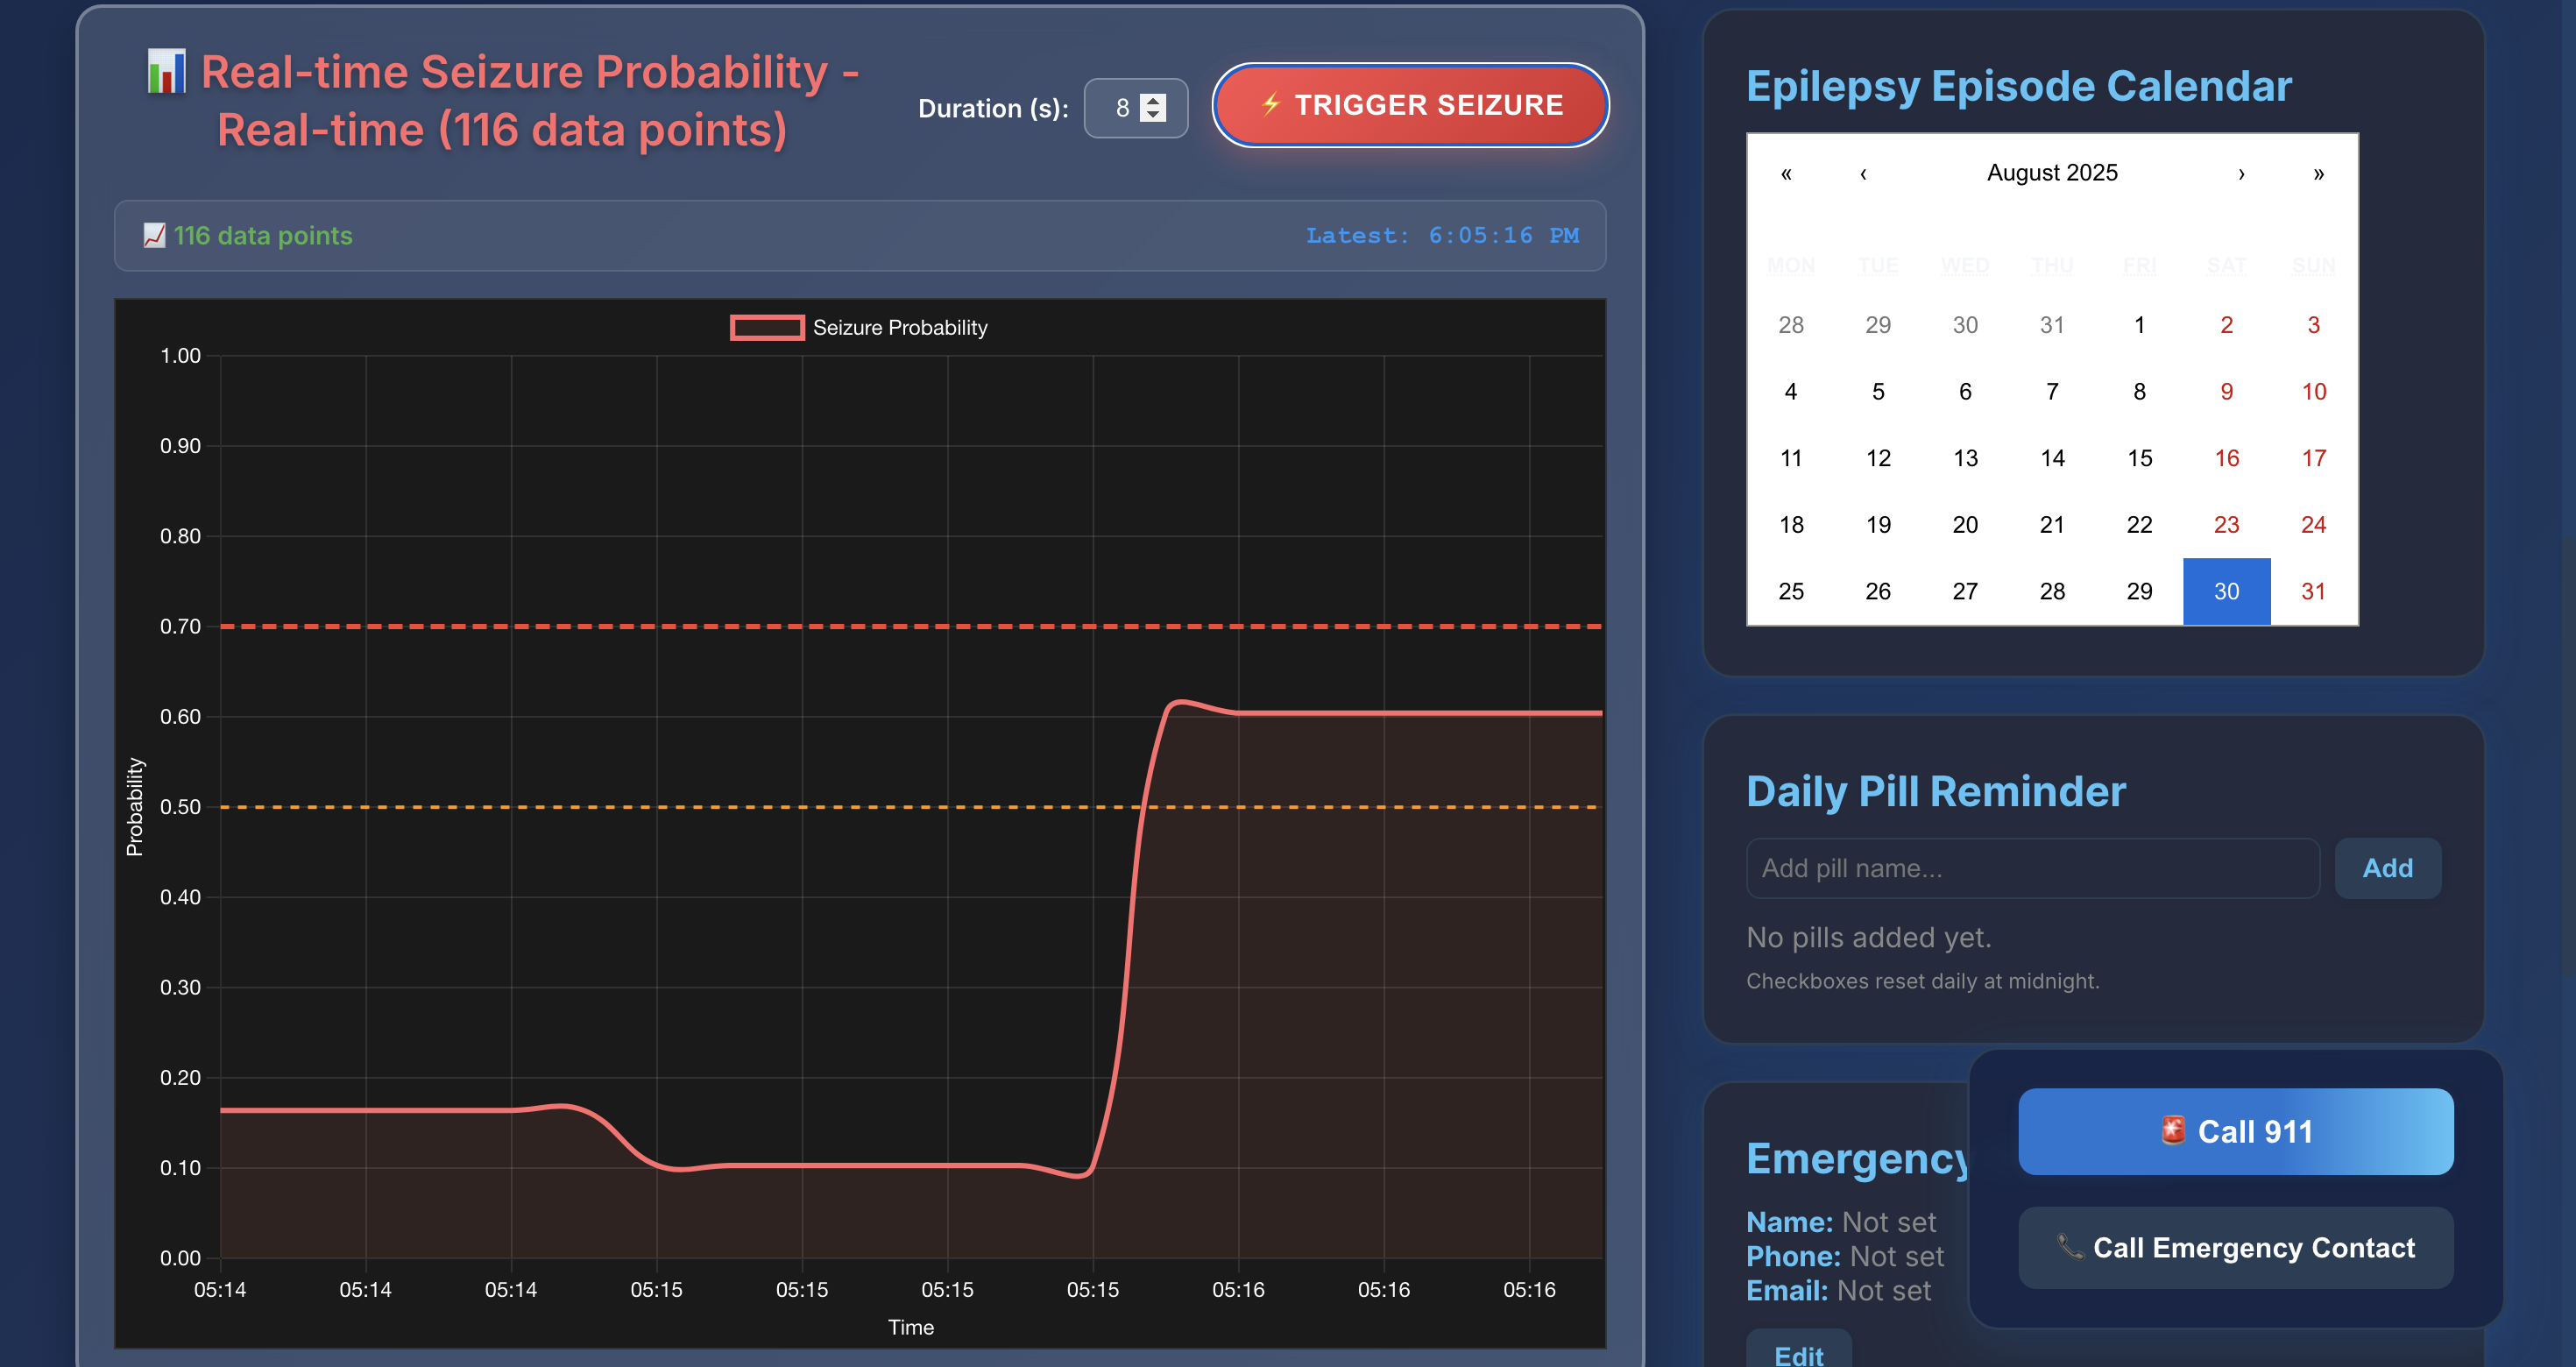Image resolution: width=2576 pixels, height=1367 pixels.
Task: Pick Sunday August 31 date
Action: point(2313,591)
